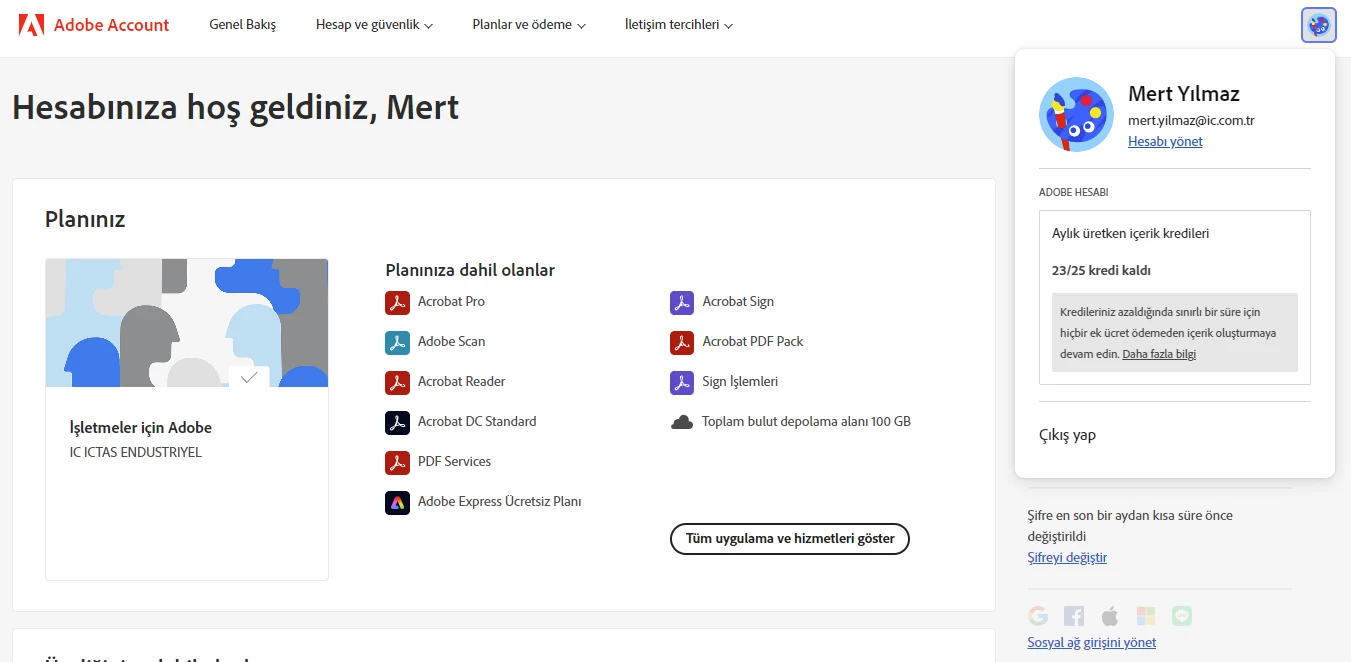Click the Adobe Scan app icon

click(x=397, y=342)
